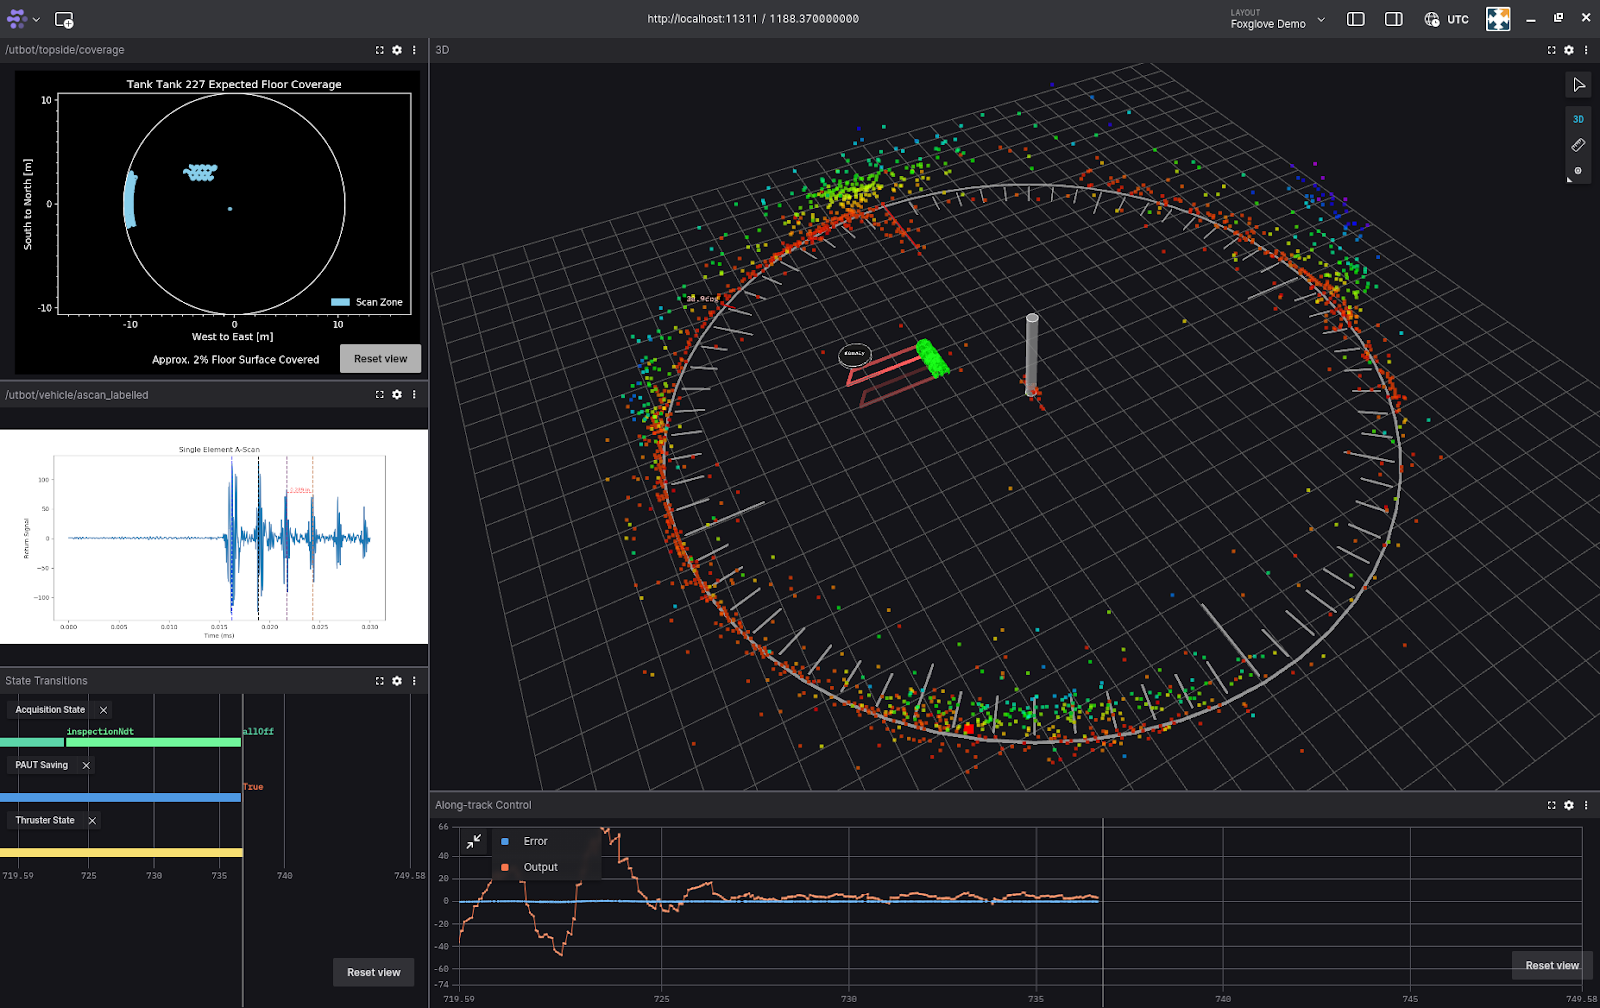Toggle the right sidebar

point(1394,19)
